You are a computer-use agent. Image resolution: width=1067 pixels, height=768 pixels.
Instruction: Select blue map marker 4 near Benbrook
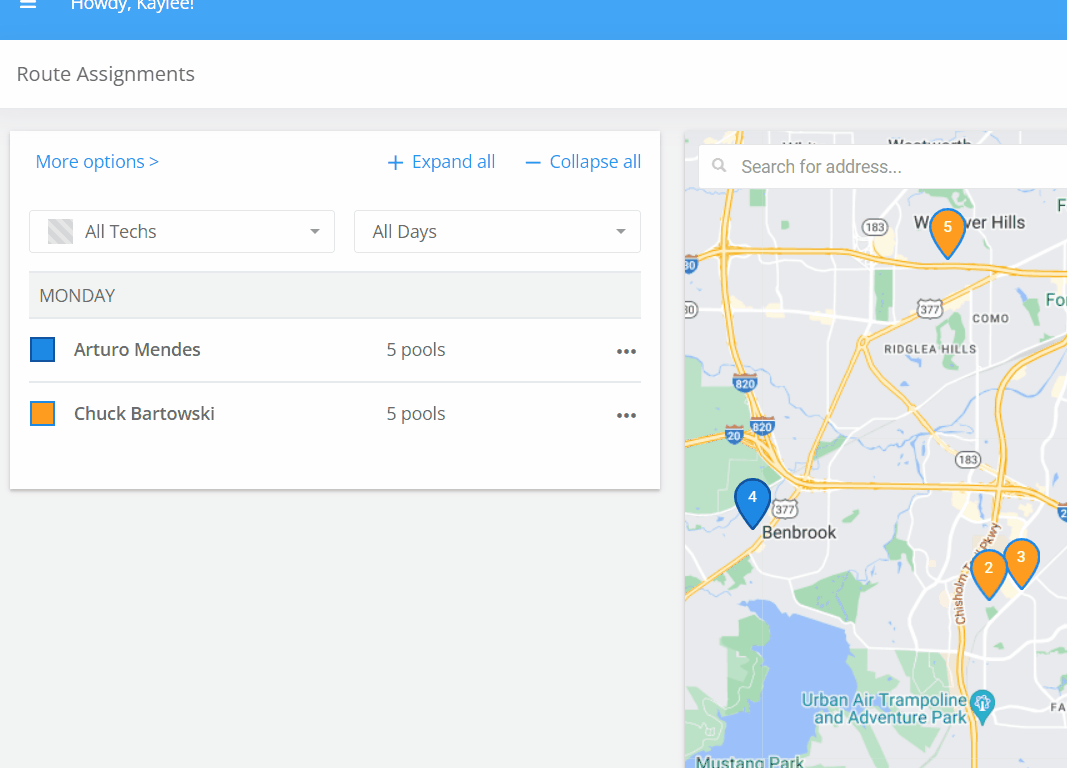click(x=752, y=497)
